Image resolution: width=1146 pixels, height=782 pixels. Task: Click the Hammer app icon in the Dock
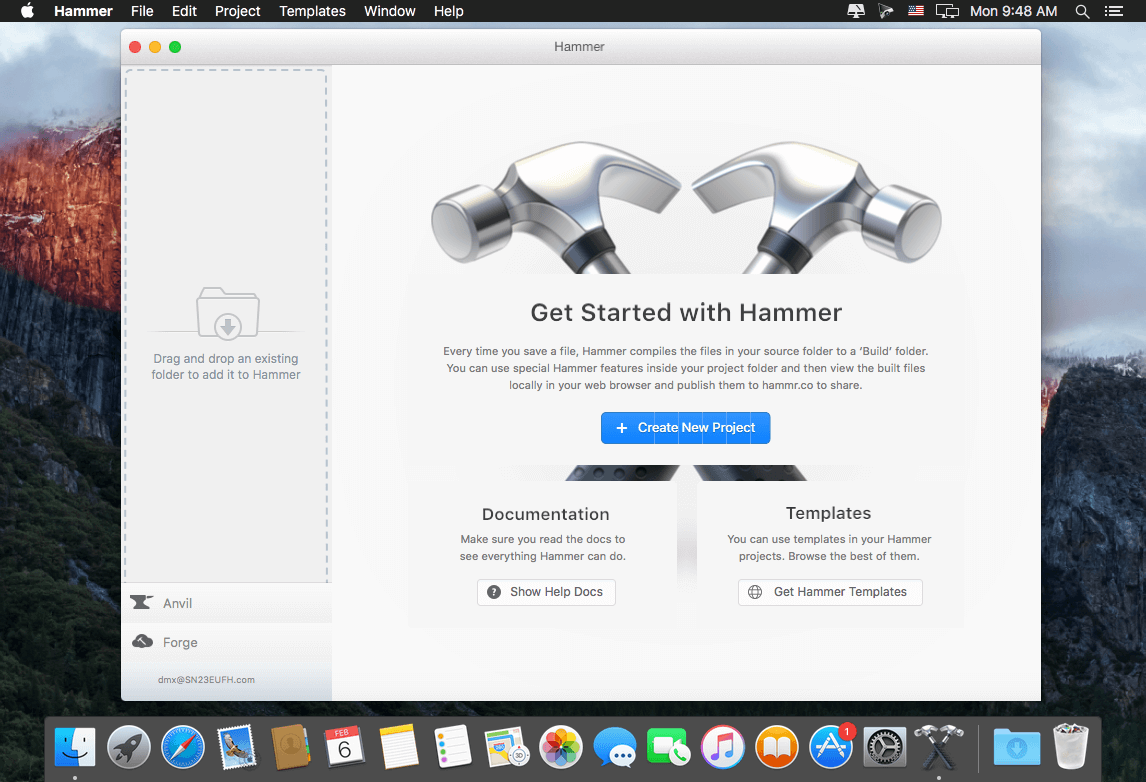[939, 747]
